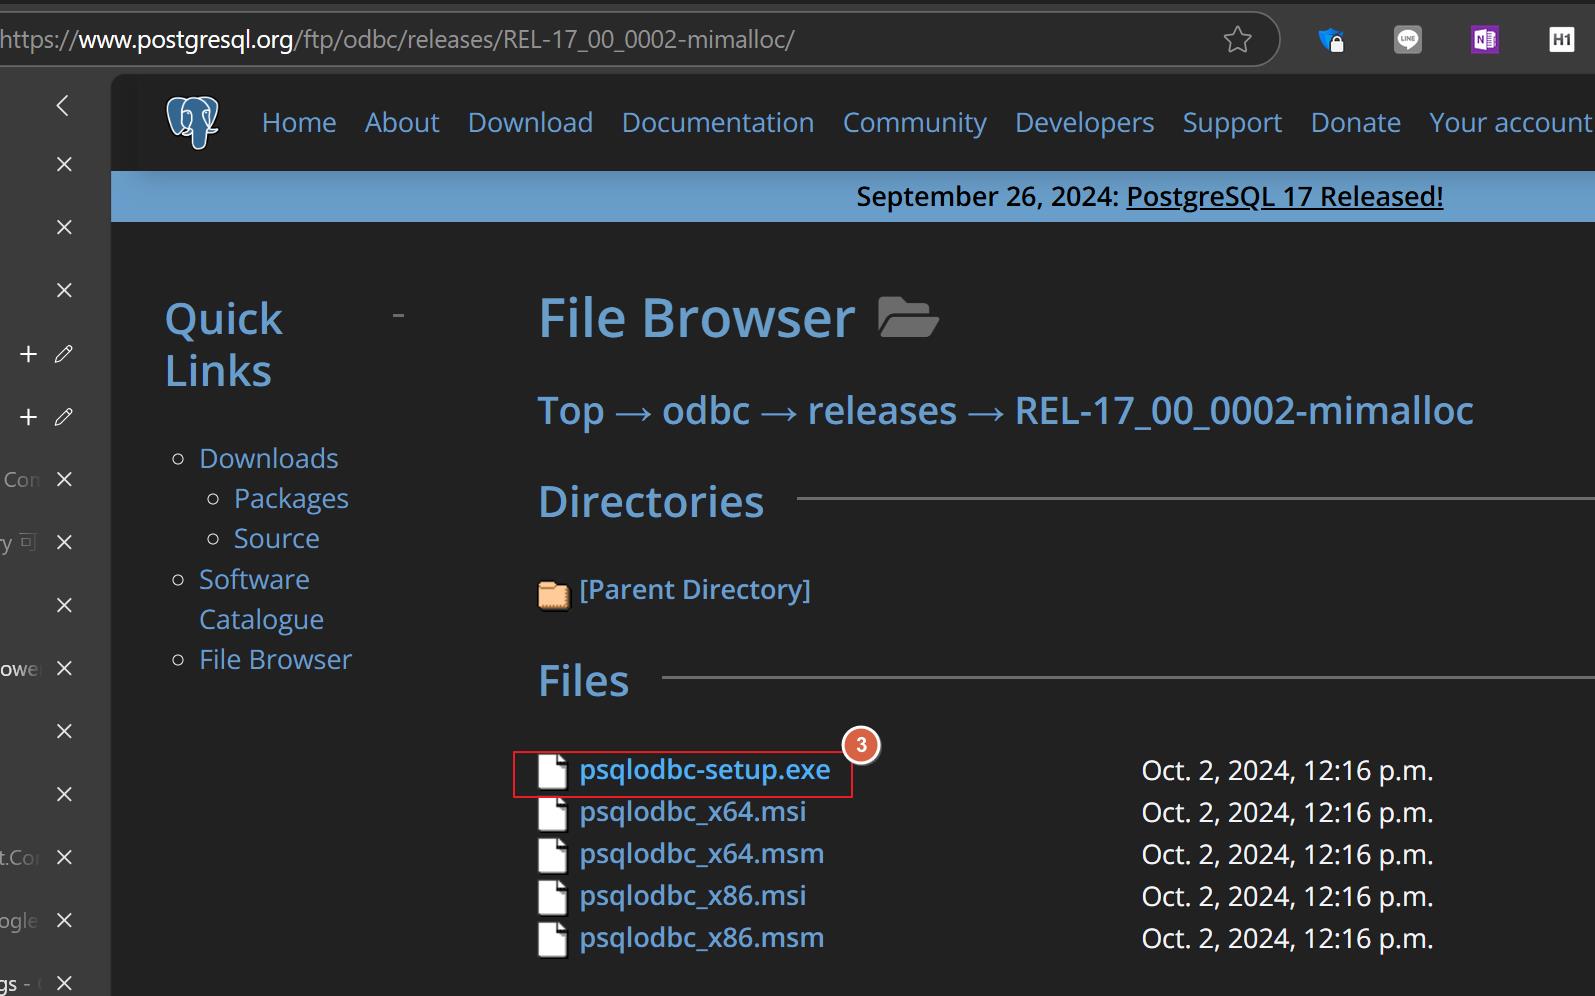Click the browser address bar URL
1595x996 pixels.
tap(397, 40)
